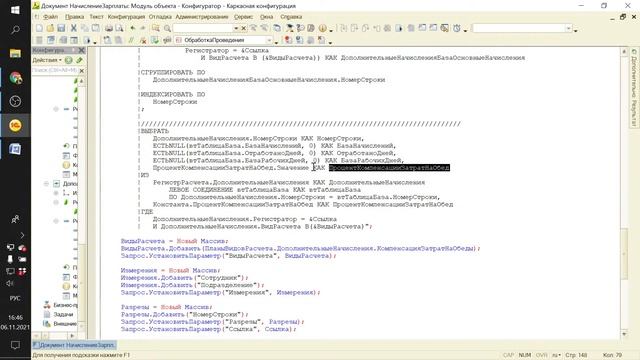Collapse the Допол… tree node
This screenshot has height=360, width=640.
pos(47,184)
